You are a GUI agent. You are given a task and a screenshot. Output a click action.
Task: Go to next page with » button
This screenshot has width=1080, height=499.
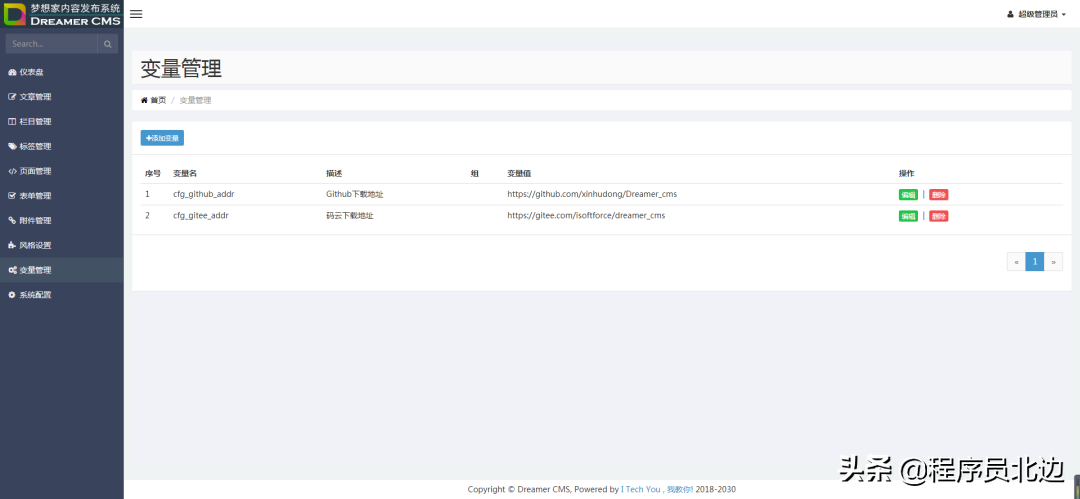pos(1053,262)
